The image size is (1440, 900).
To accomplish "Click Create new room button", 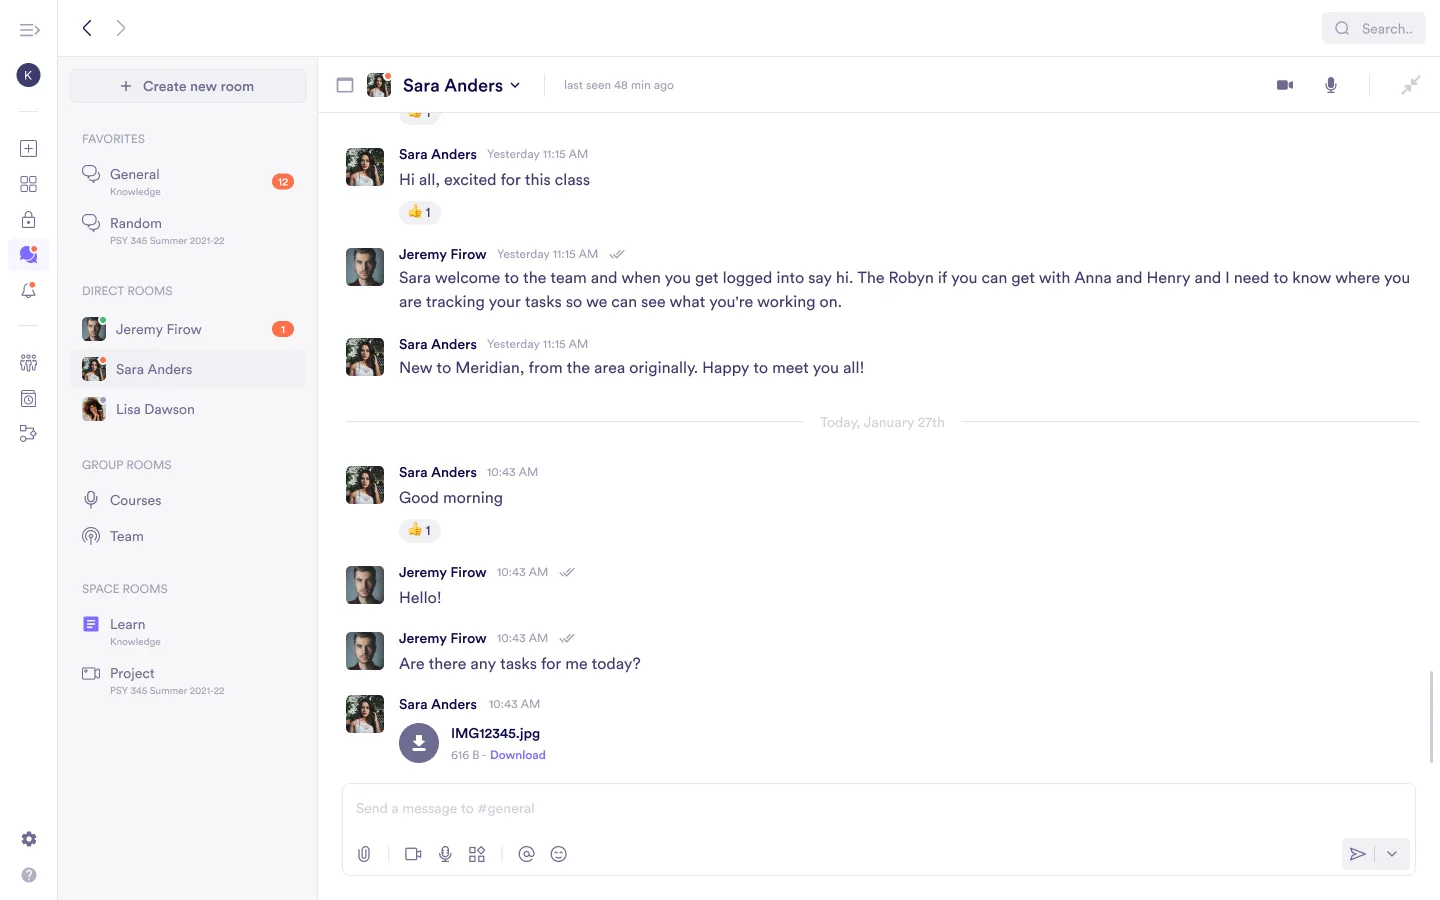I will click(188, 86).
